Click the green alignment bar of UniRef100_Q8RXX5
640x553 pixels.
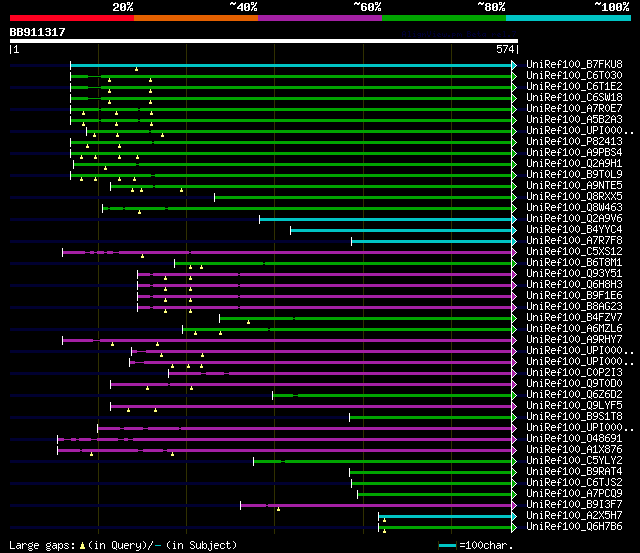click(363, 198)
